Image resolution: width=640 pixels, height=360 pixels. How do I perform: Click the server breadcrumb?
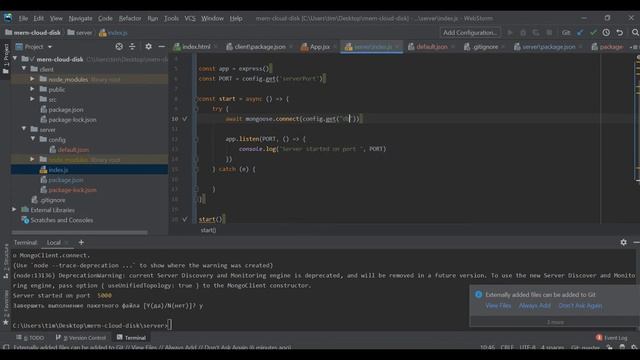(x=80, y=33)
